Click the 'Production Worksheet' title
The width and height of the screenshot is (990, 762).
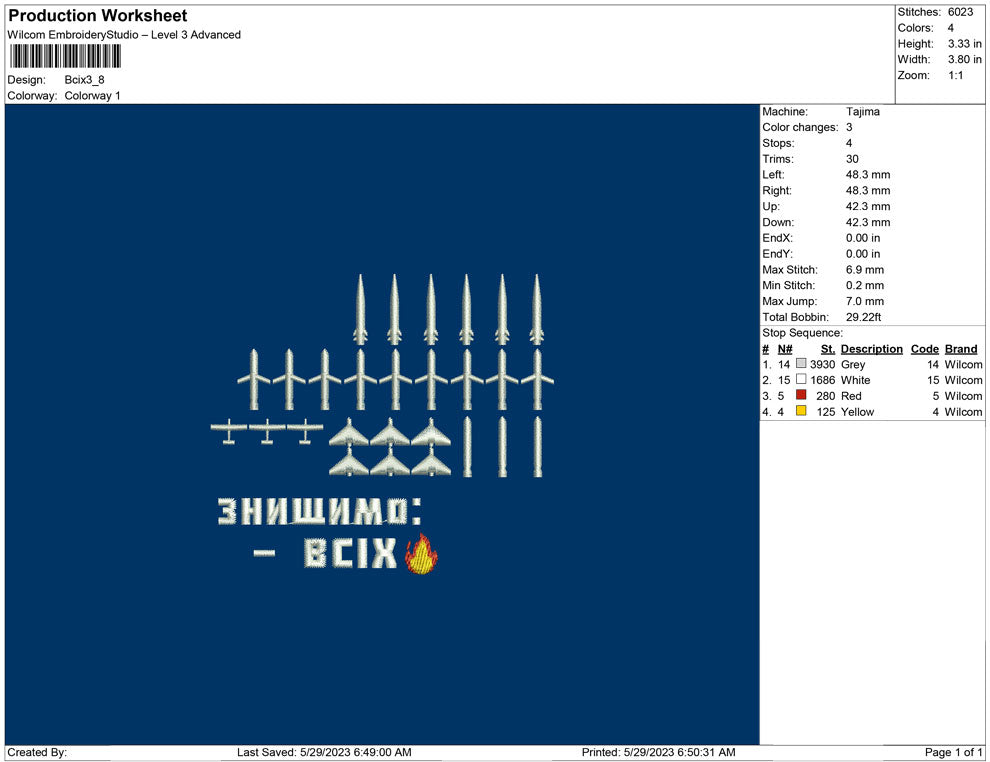(98, 16)
